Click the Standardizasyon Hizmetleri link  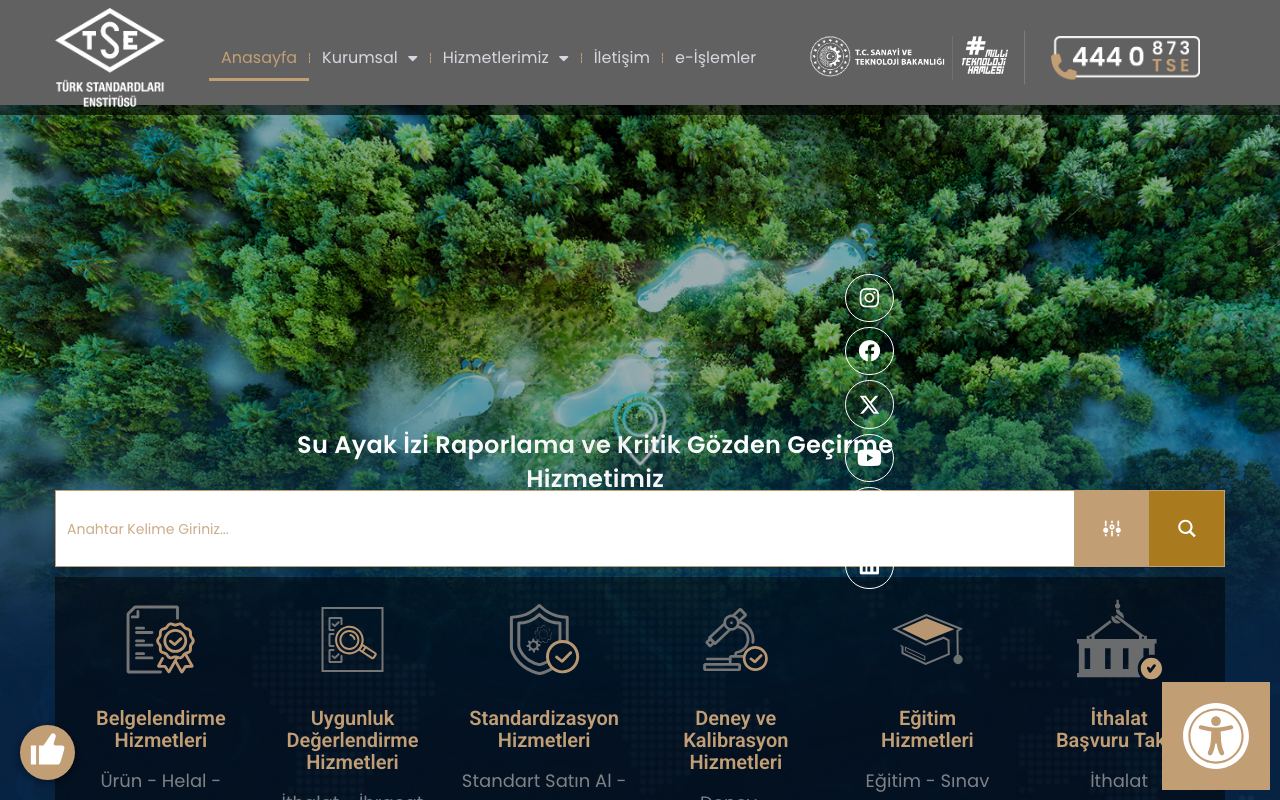[x=544, y=729]
